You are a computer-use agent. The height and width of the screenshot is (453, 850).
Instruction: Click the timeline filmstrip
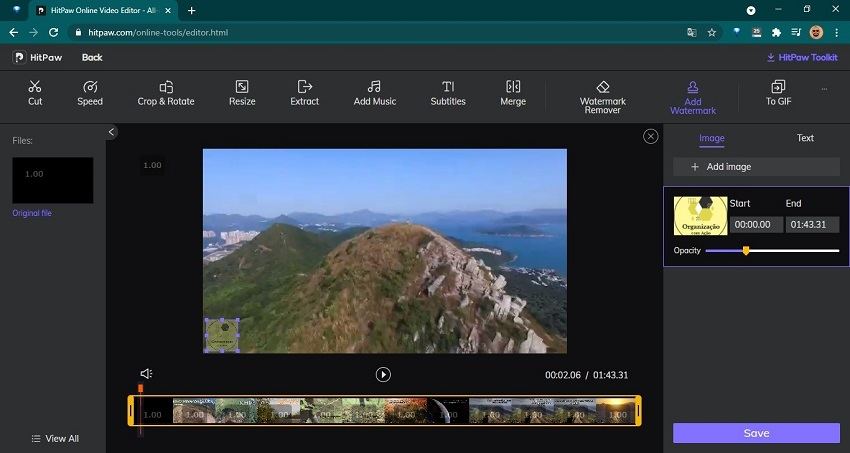(384, 411)
